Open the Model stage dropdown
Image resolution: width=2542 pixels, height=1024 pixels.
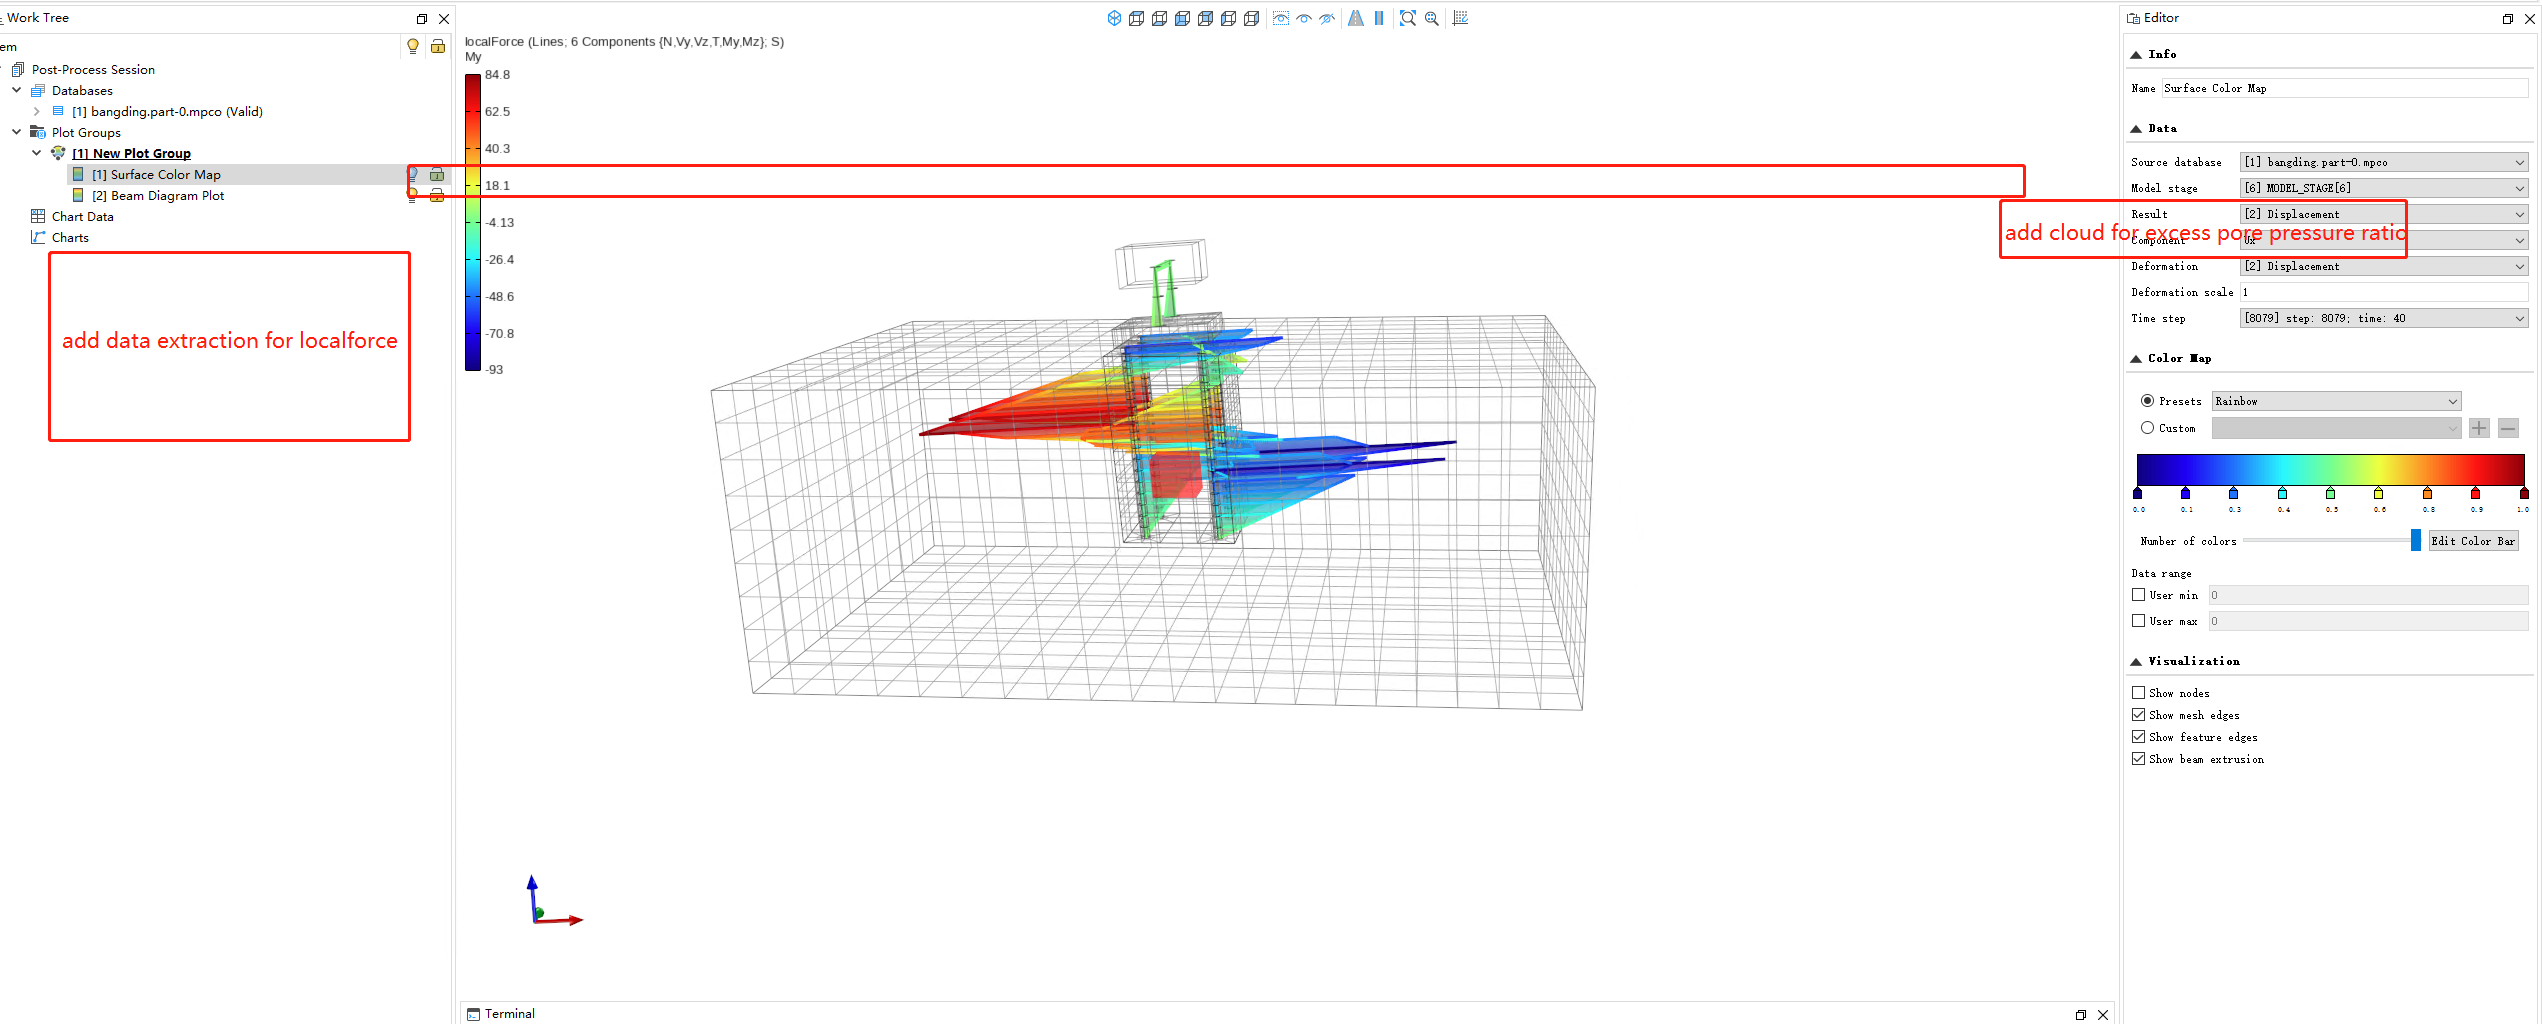pos(2384,188)
